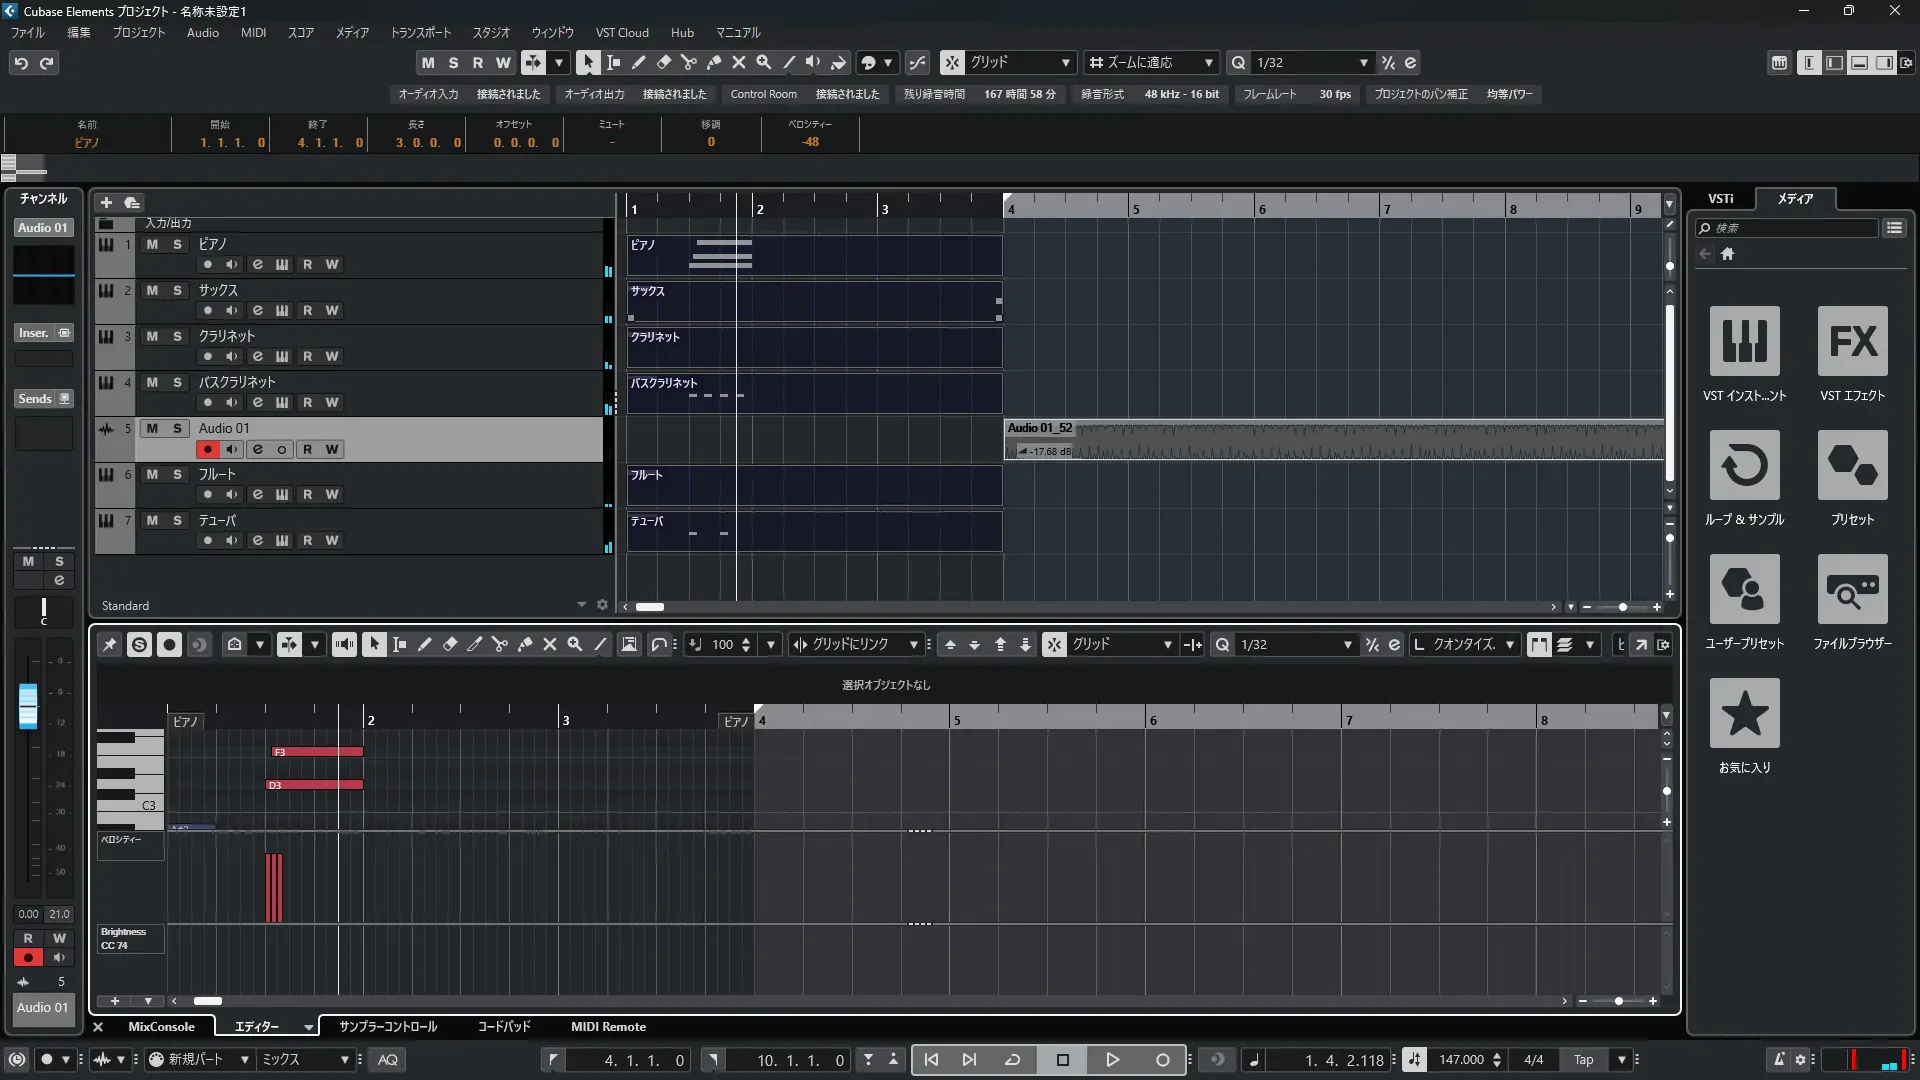Open Loops & Samples tile
The width and height of the screenshot is (1920, 1080).
pyautogui.click(x=1744, y=466)
